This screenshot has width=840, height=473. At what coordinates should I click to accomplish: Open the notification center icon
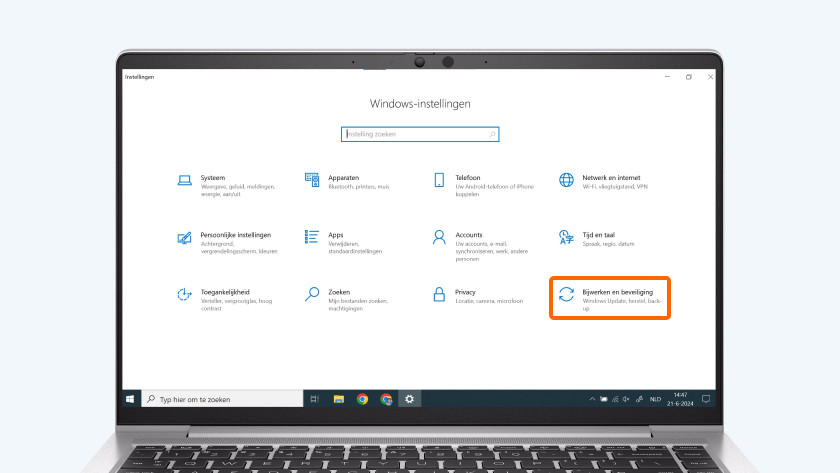[x=706, y=399]
